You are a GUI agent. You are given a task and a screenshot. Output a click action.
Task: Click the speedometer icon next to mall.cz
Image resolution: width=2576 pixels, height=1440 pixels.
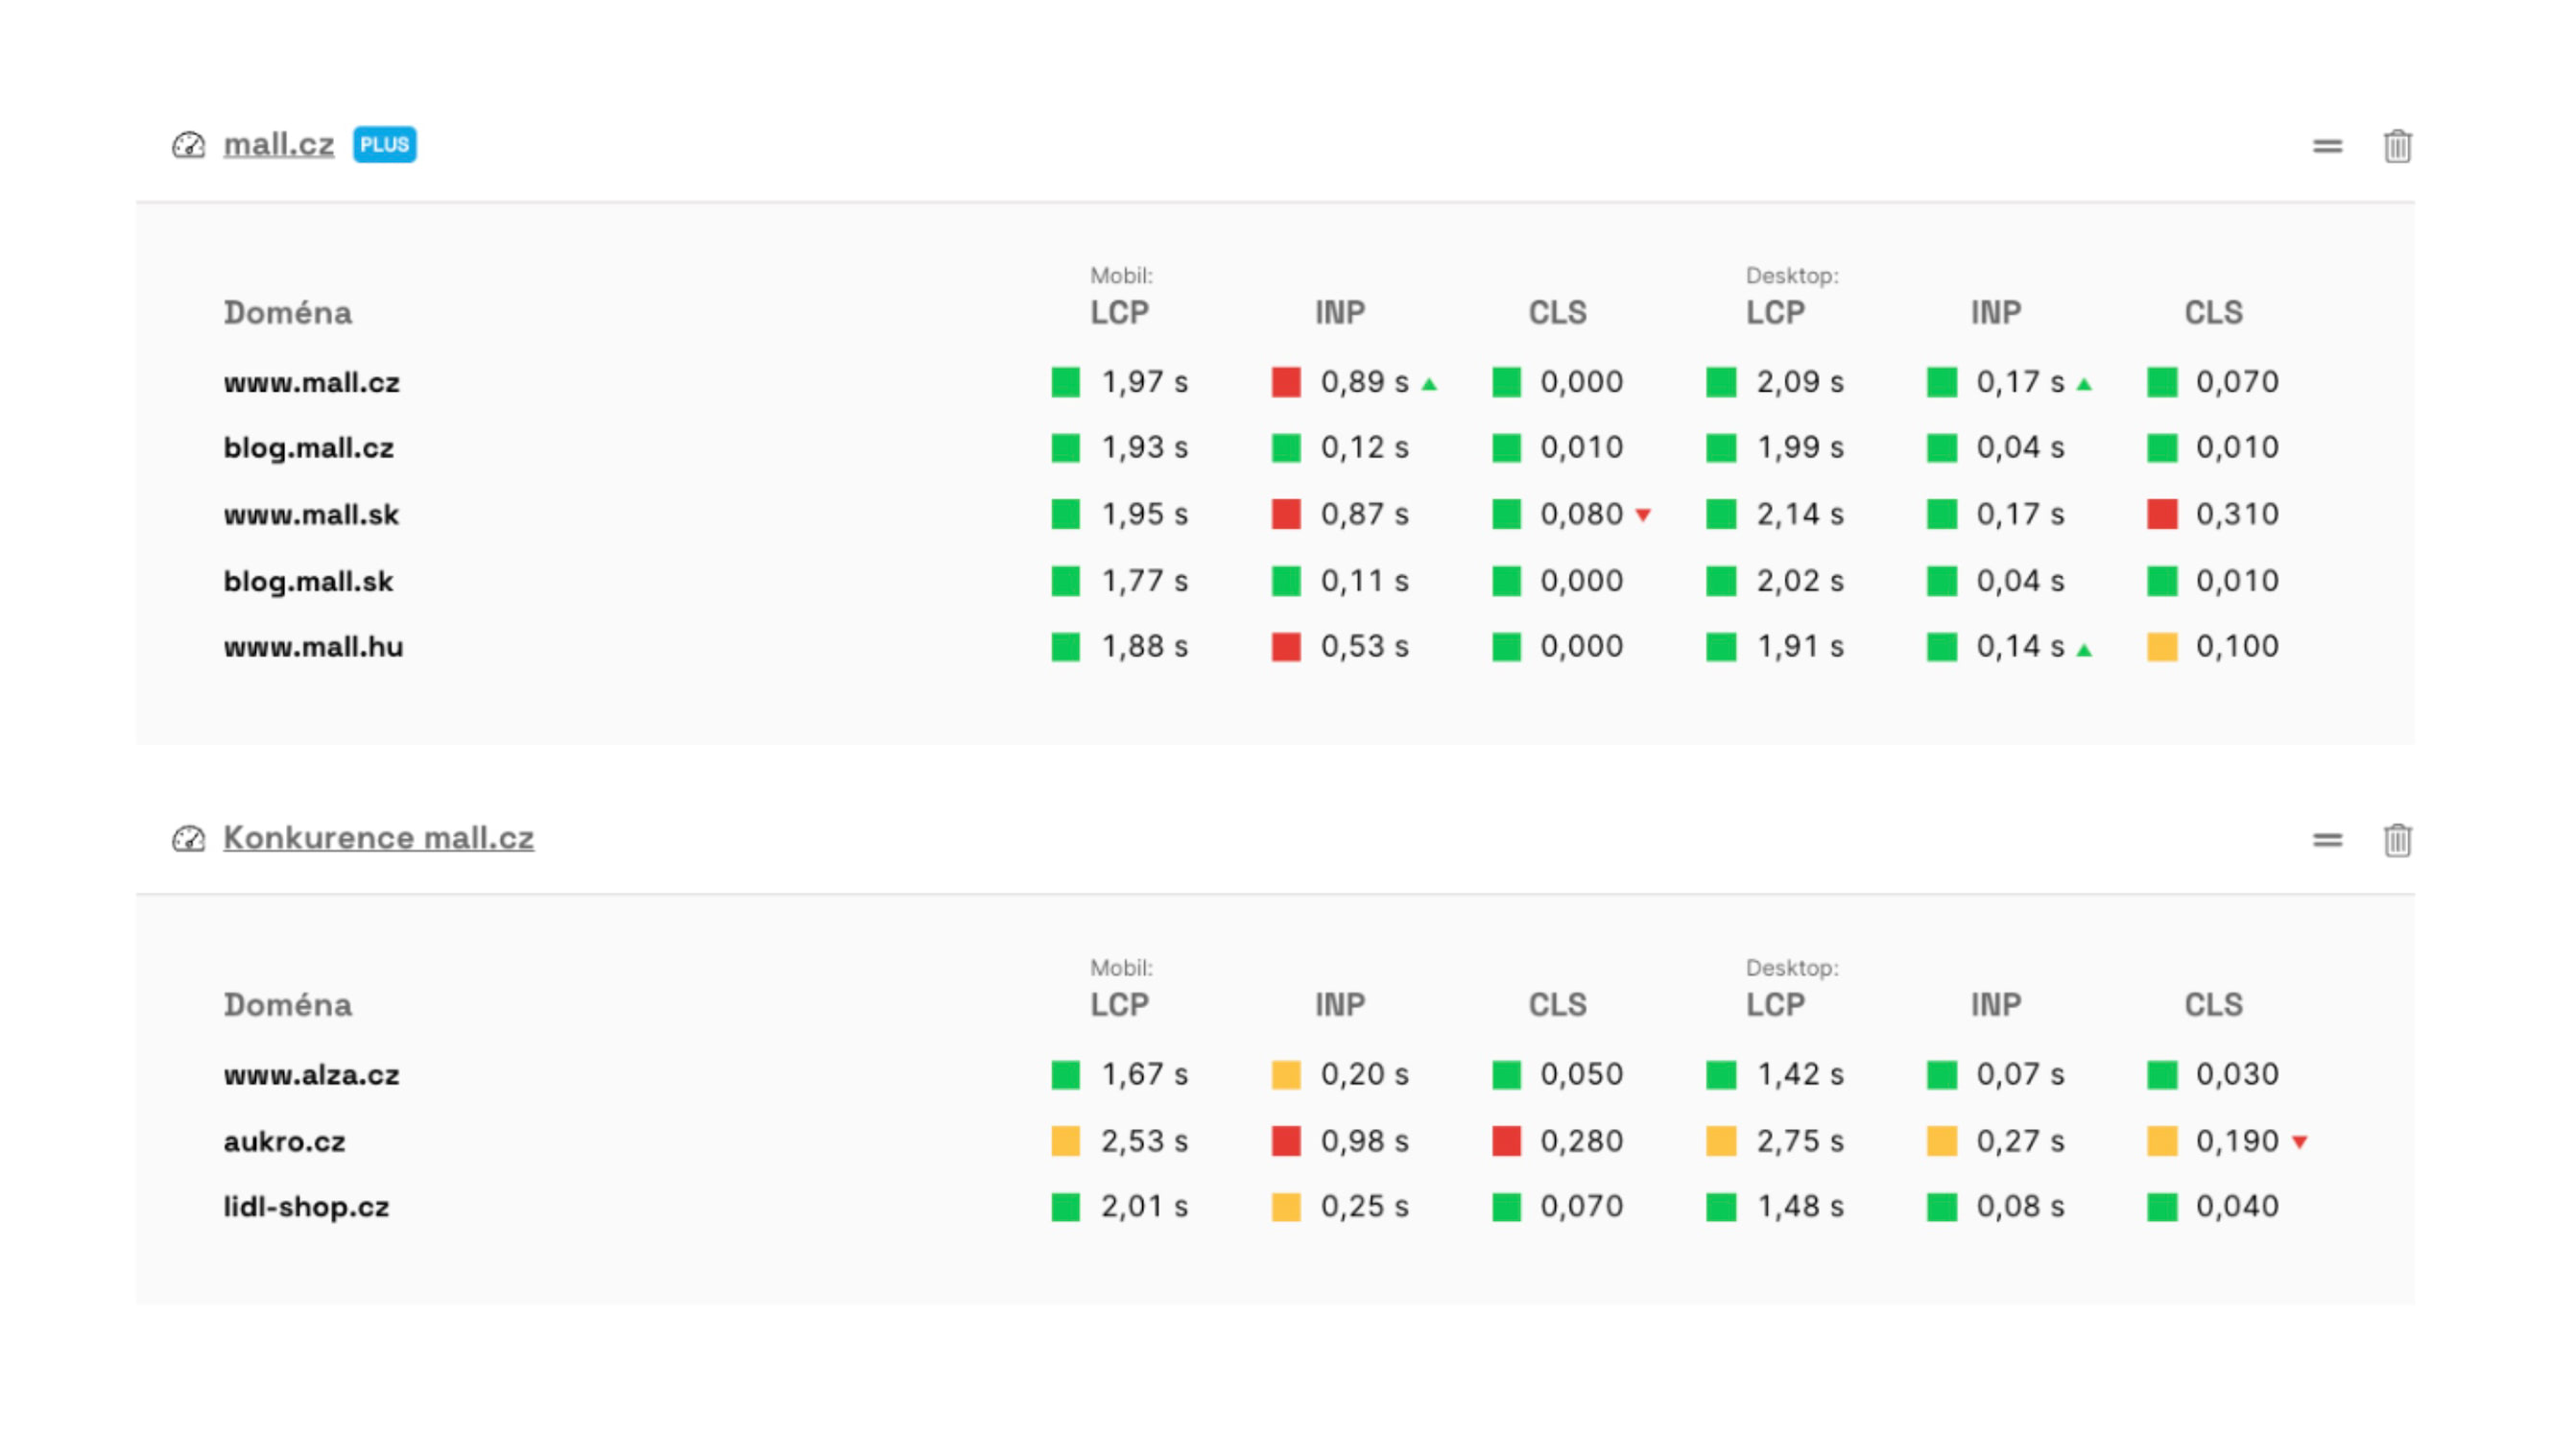(189, 145)
